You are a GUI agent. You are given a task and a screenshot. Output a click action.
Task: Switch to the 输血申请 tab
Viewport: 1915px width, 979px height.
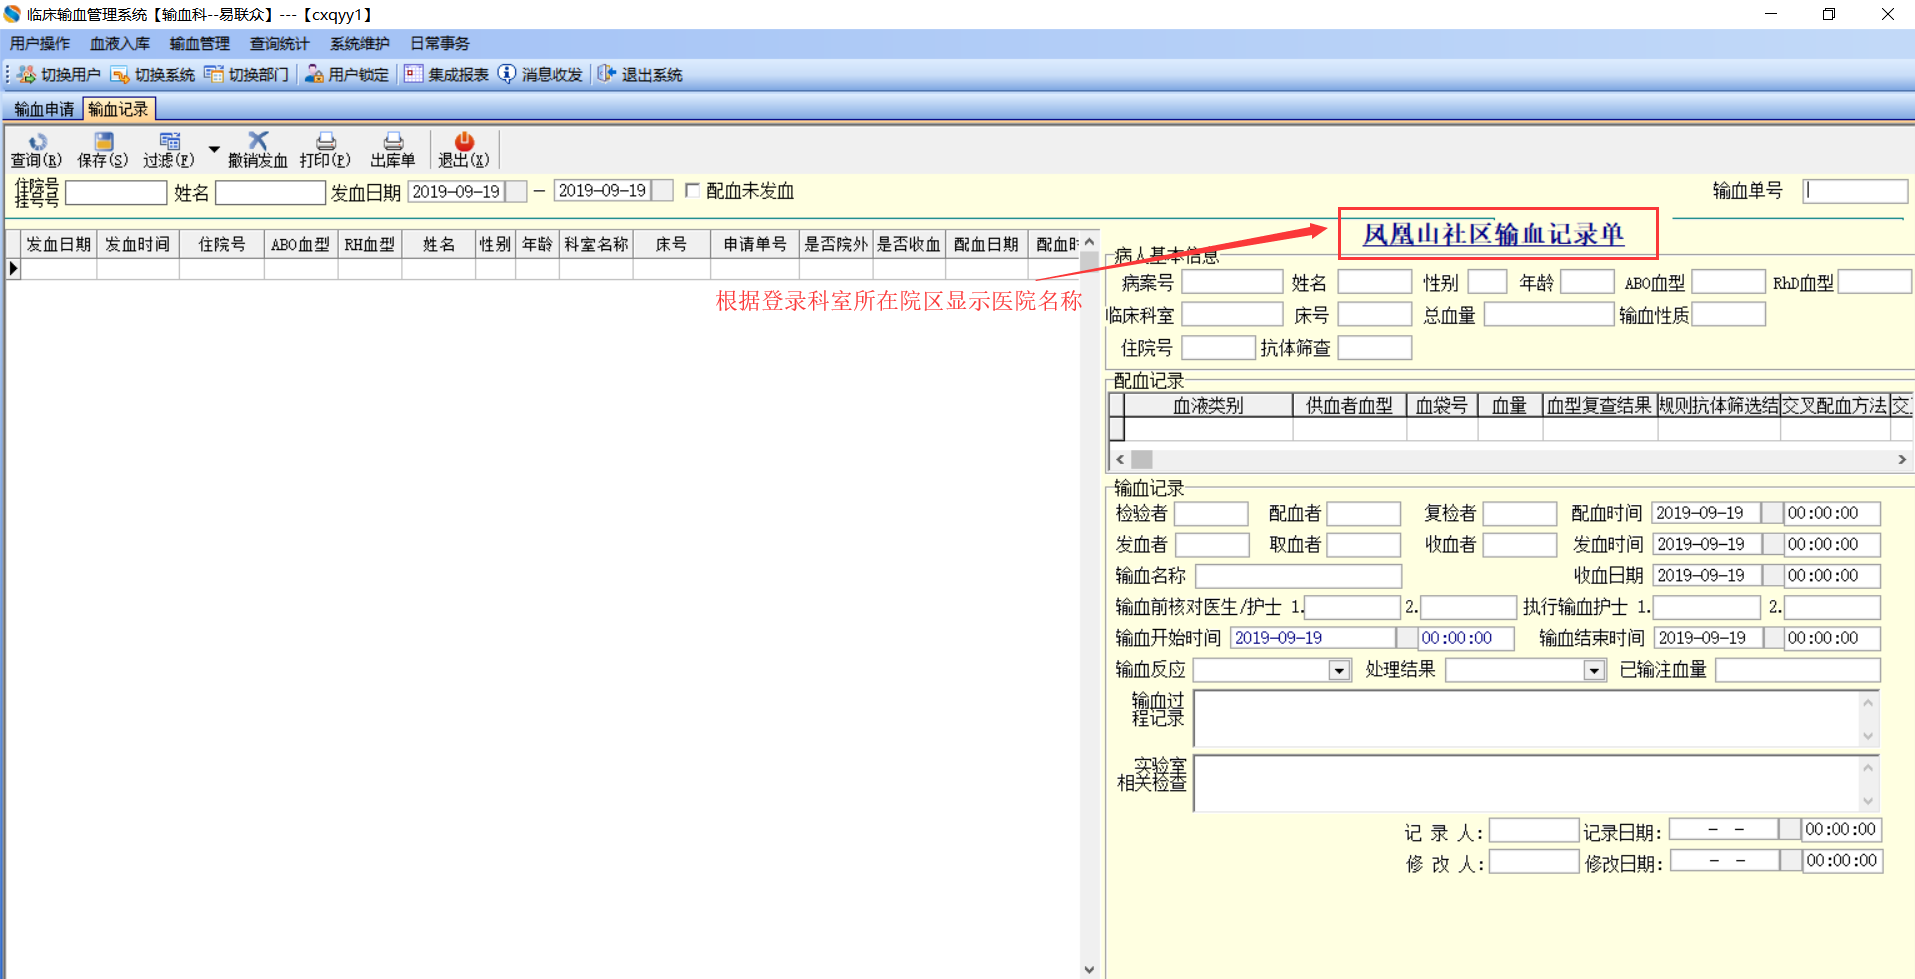click(44, 109)
